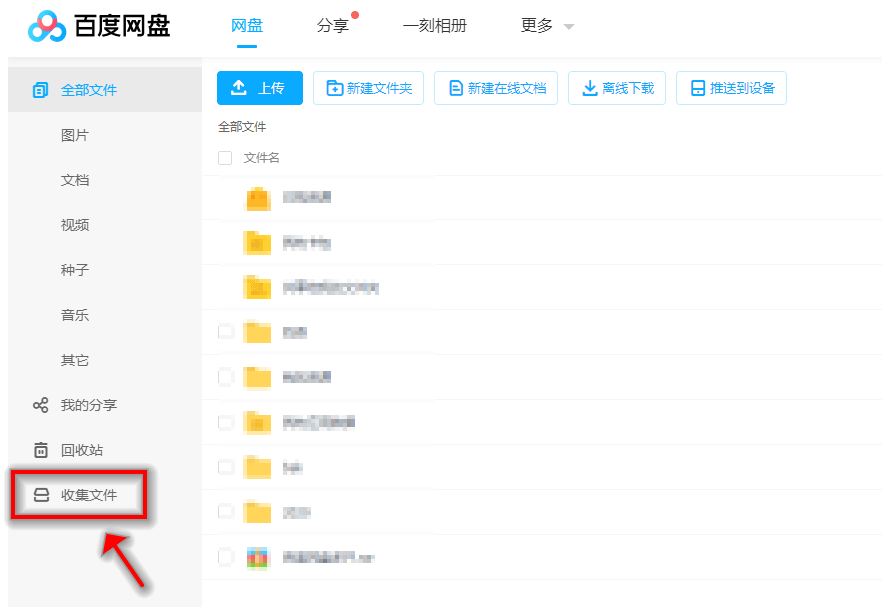Check the box for the last file row
Viewport: 882px width, 607px height.
(225, 556)
